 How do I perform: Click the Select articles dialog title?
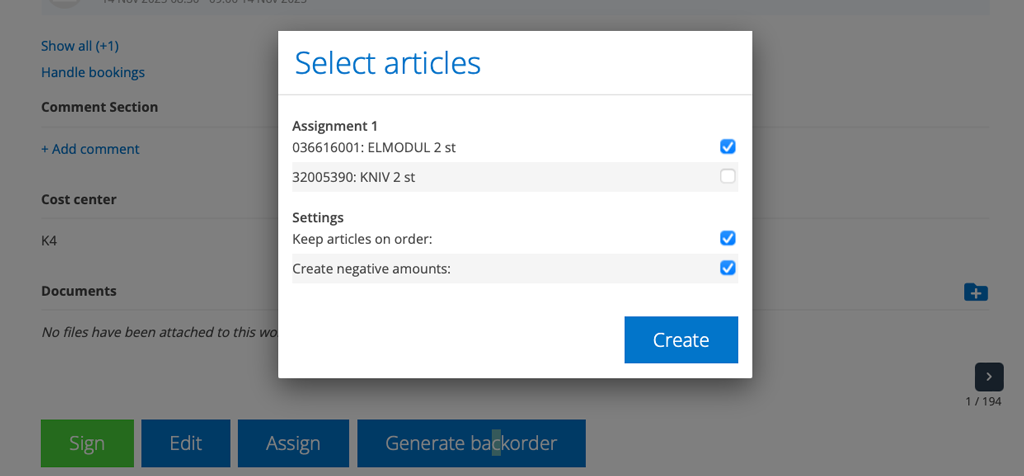[387, 63]
